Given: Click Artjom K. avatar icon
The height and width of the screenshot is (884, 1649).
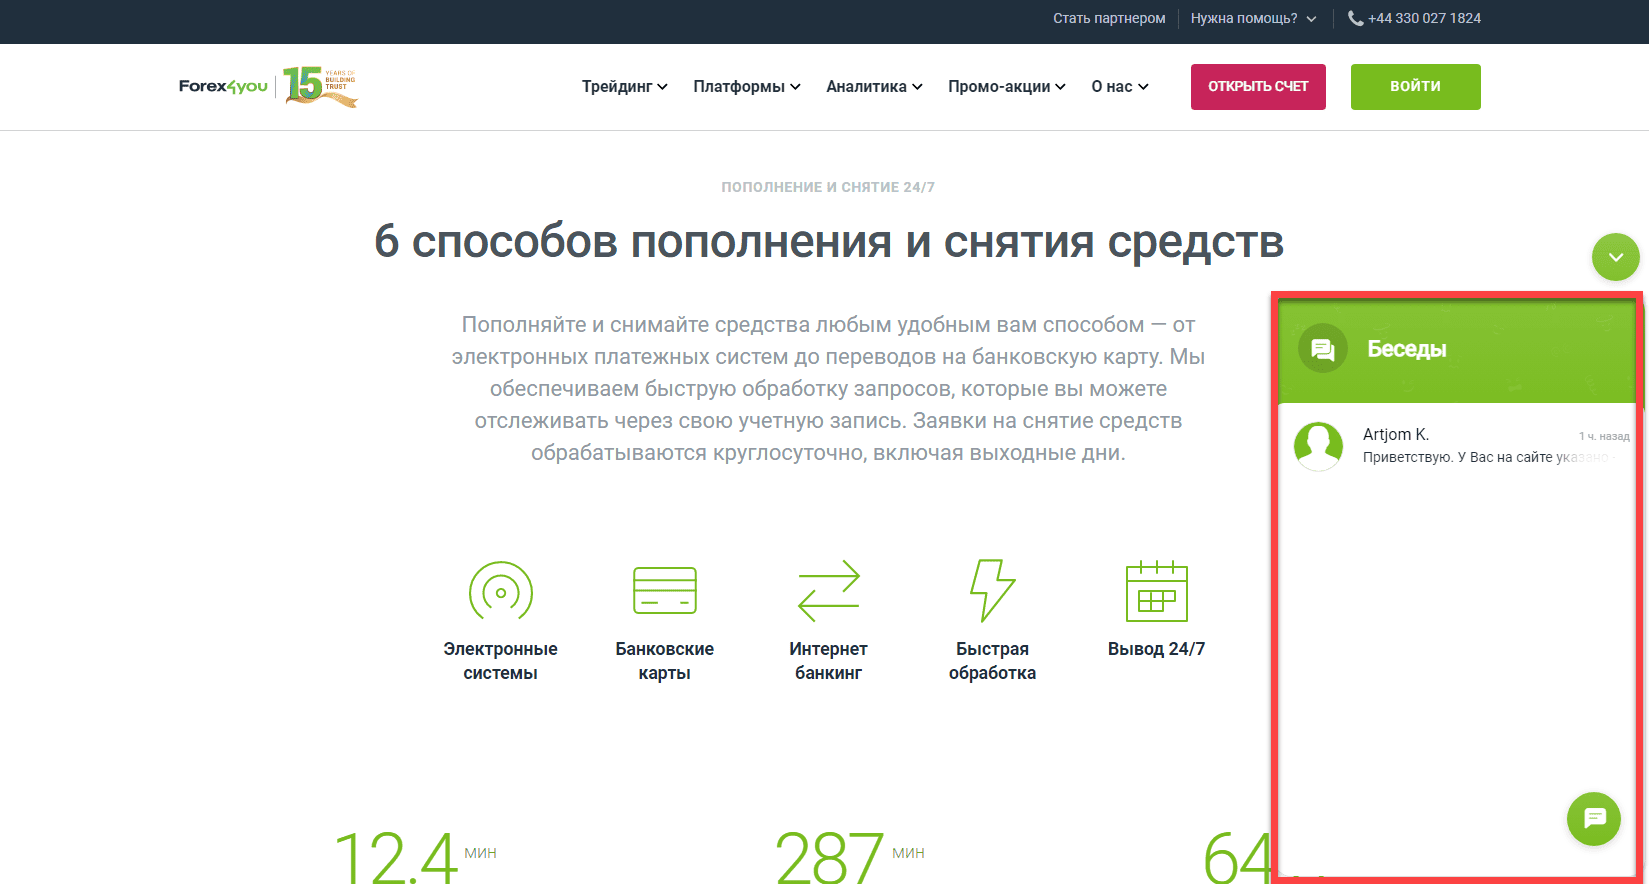Looking at the screenshot, I should (1318, 446).
